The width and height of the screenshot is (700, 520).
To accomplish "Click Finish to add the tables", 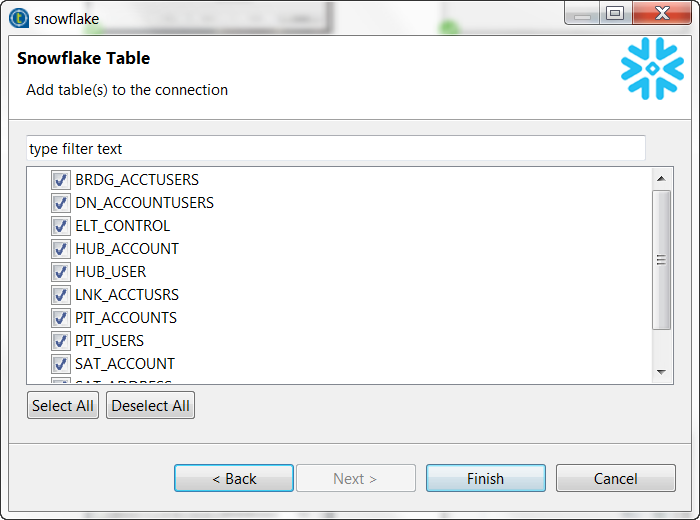I will (485, 479).
